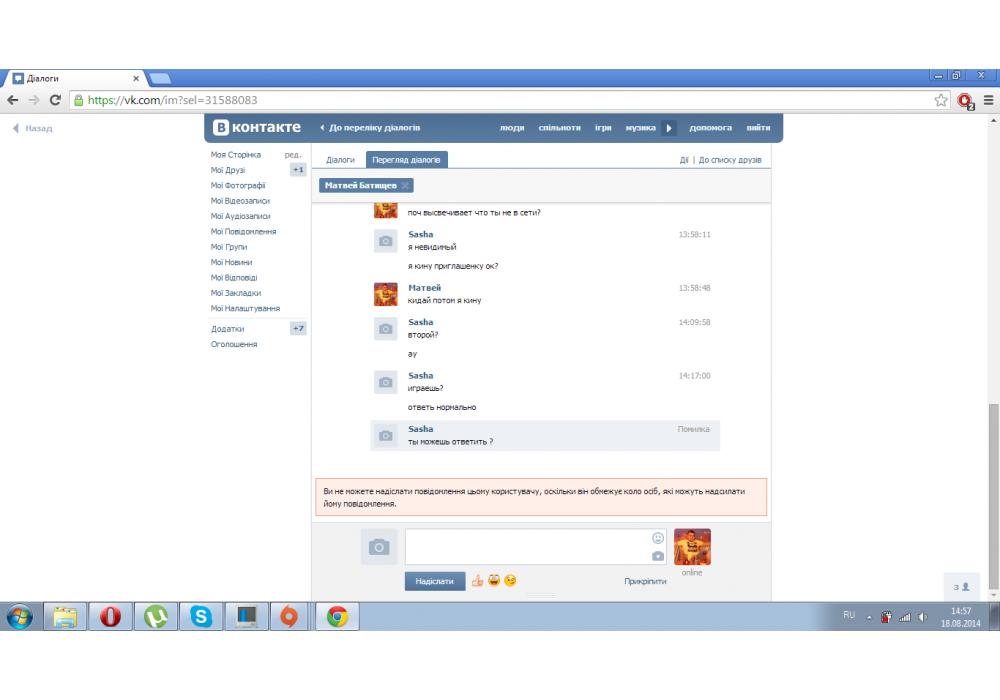Viewport: 1000px width, 700px height.
Task: Open Мої Налаштування in sidebar
Action: tap(246, 309)
